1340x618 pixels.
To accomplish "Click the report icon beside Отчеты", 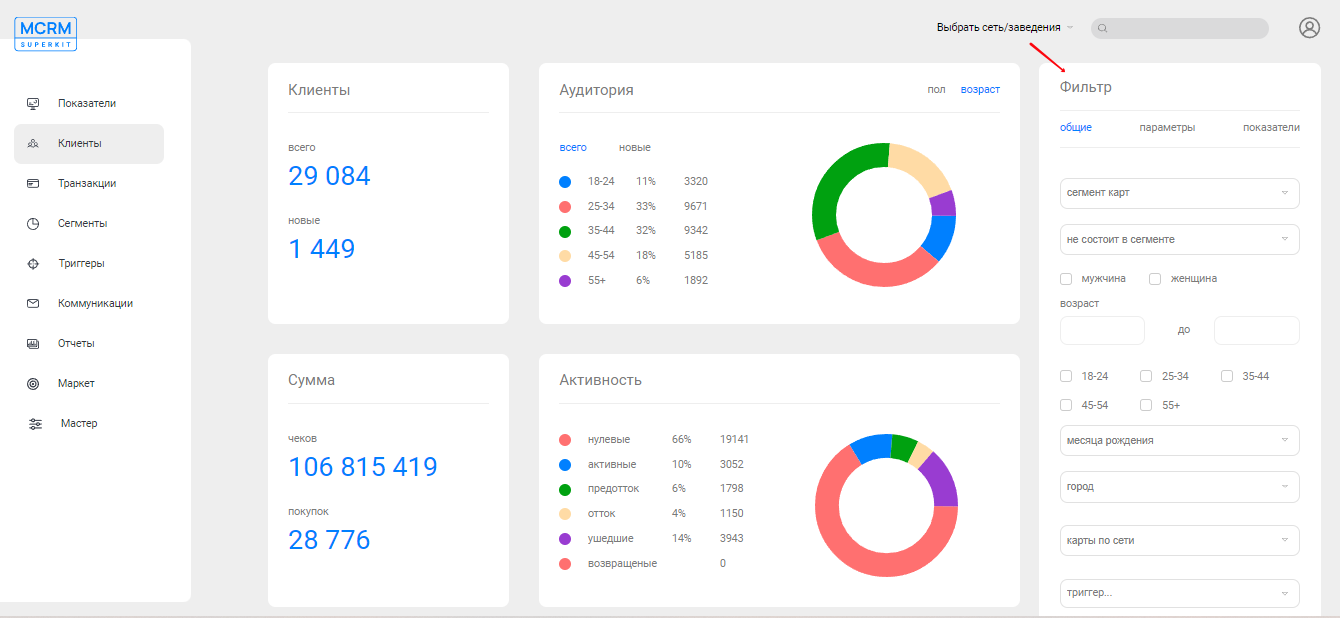I will pyautogui.click(x=33, y=343).
